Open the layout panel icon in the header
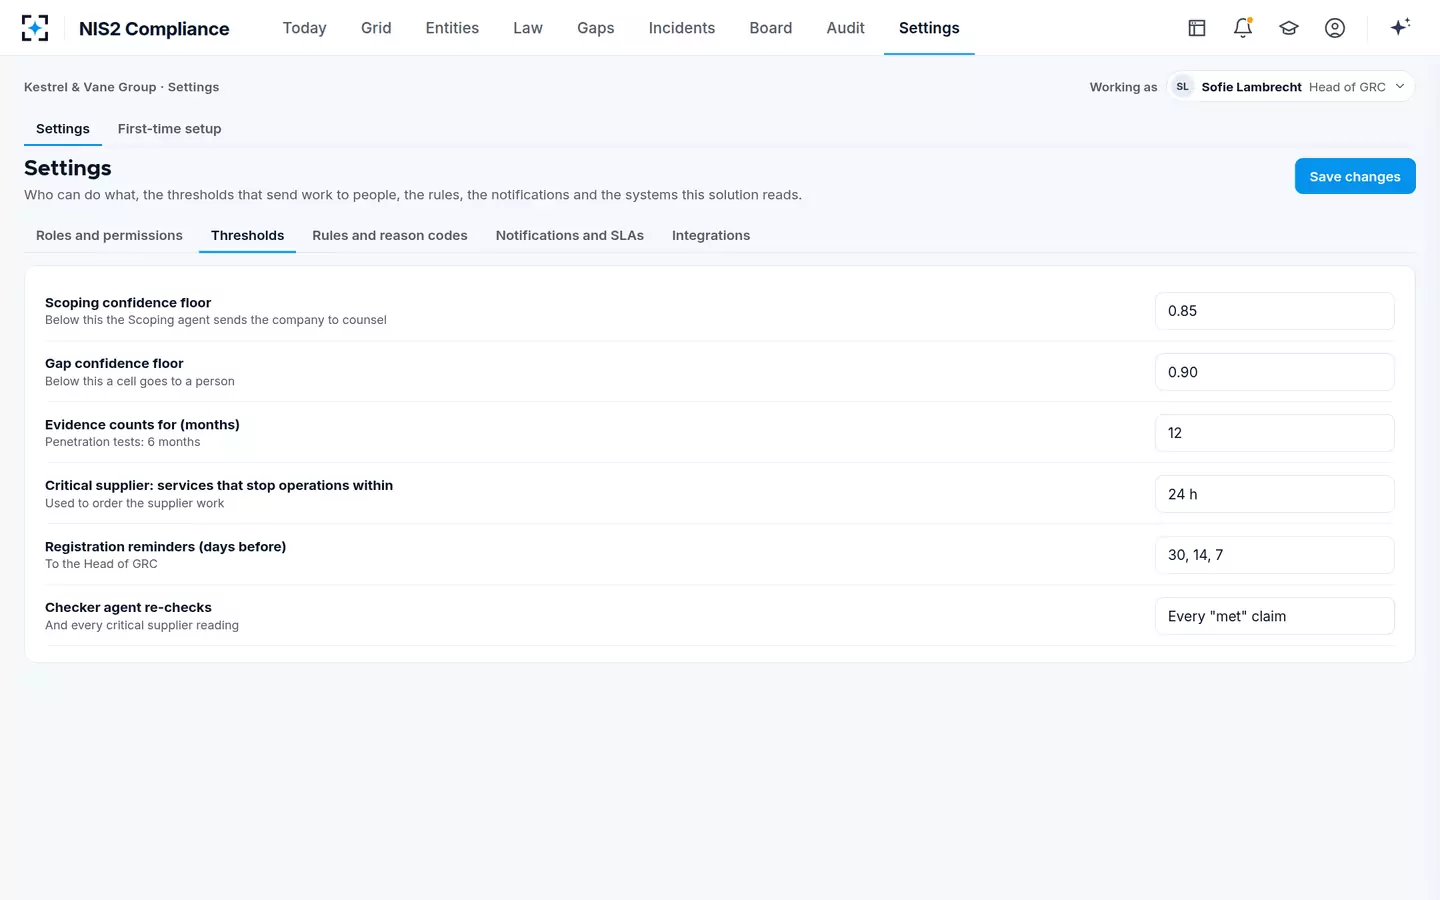This screenshot has width=1440, height=900. (1197, 28)
